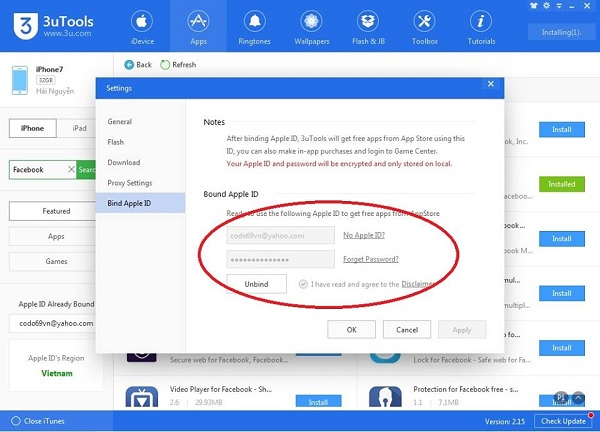Open Flash & JB section
Image resolution: width=600 pixels, height=432 pixels.
point(368,28)
